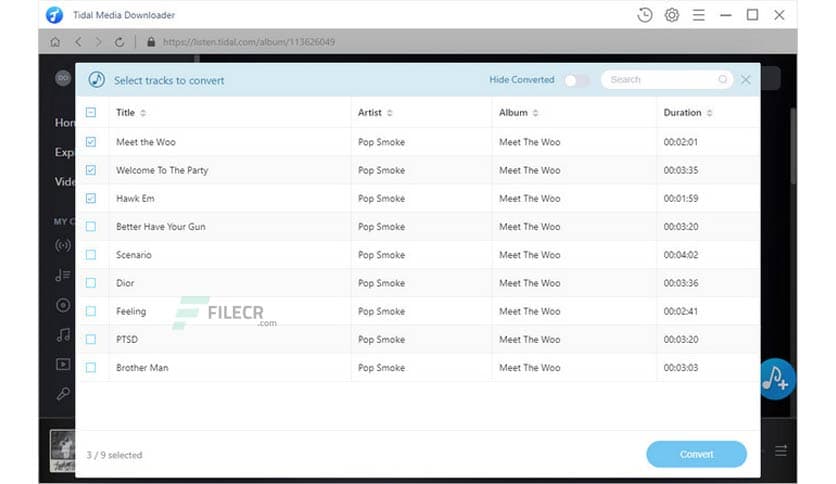Click the PTSD track title
This screenshot has height=484, width=836.
[127, 340]
